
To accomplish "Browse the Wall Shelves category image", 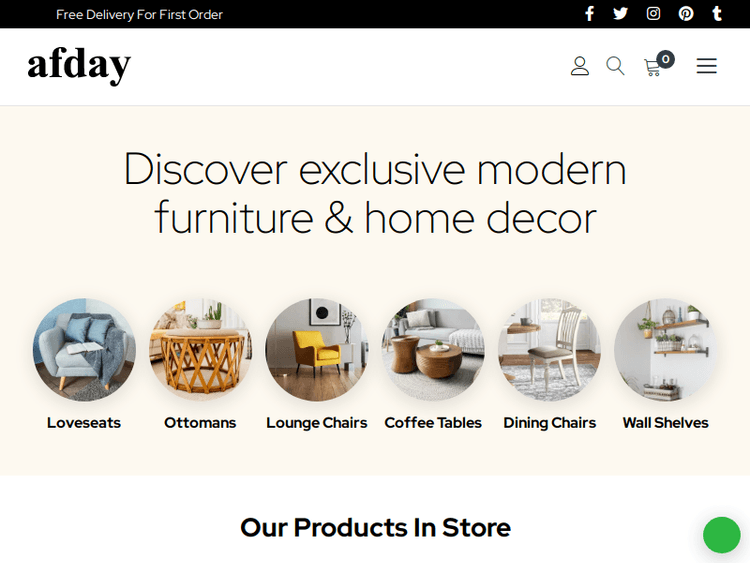I will tap(665, 350).
